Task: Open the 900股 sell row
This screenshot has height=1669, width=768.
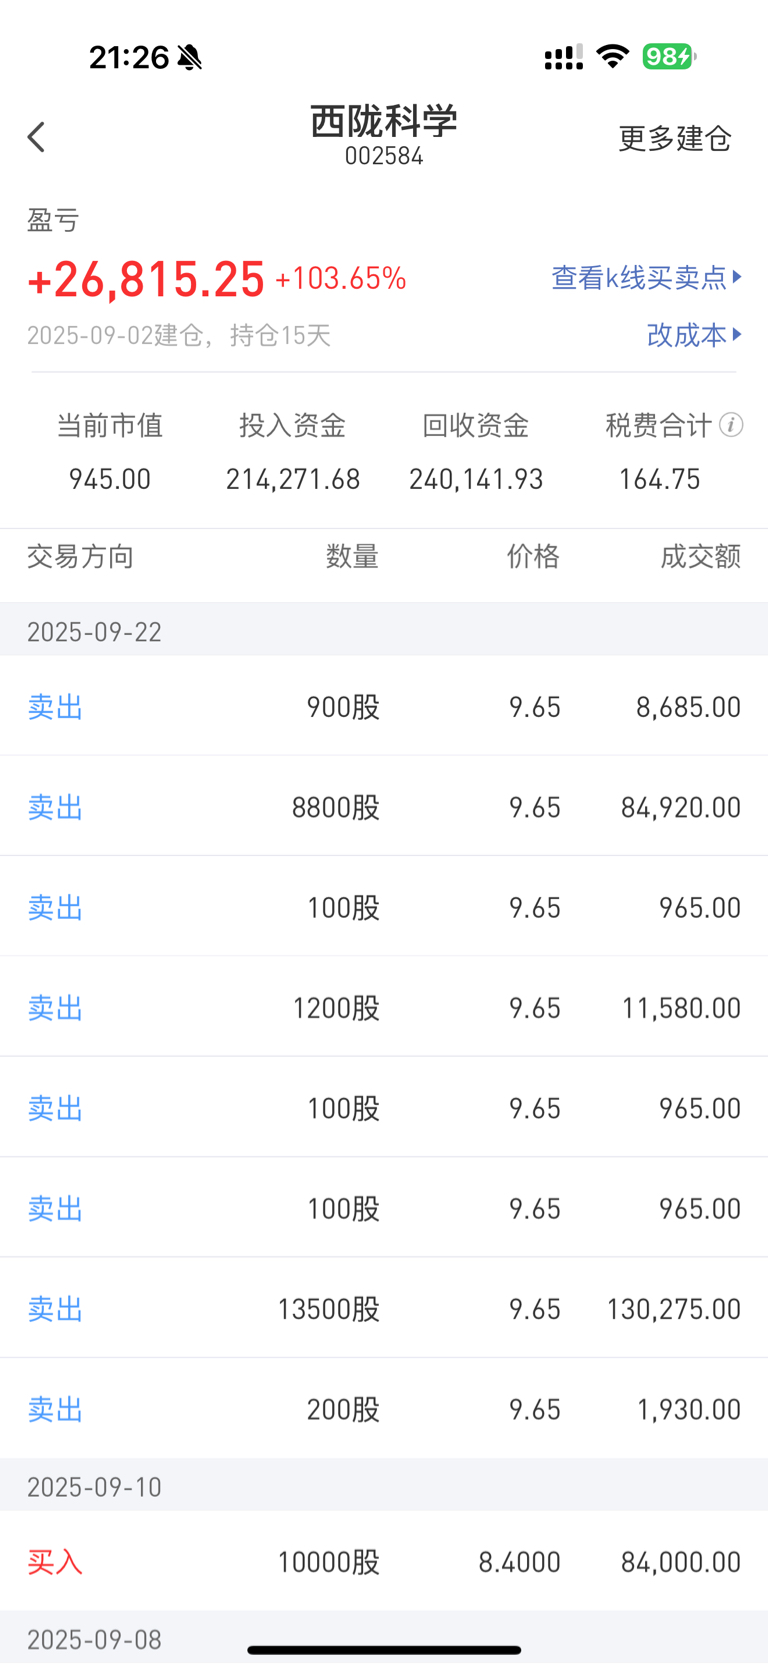Action: coord(384,706)
